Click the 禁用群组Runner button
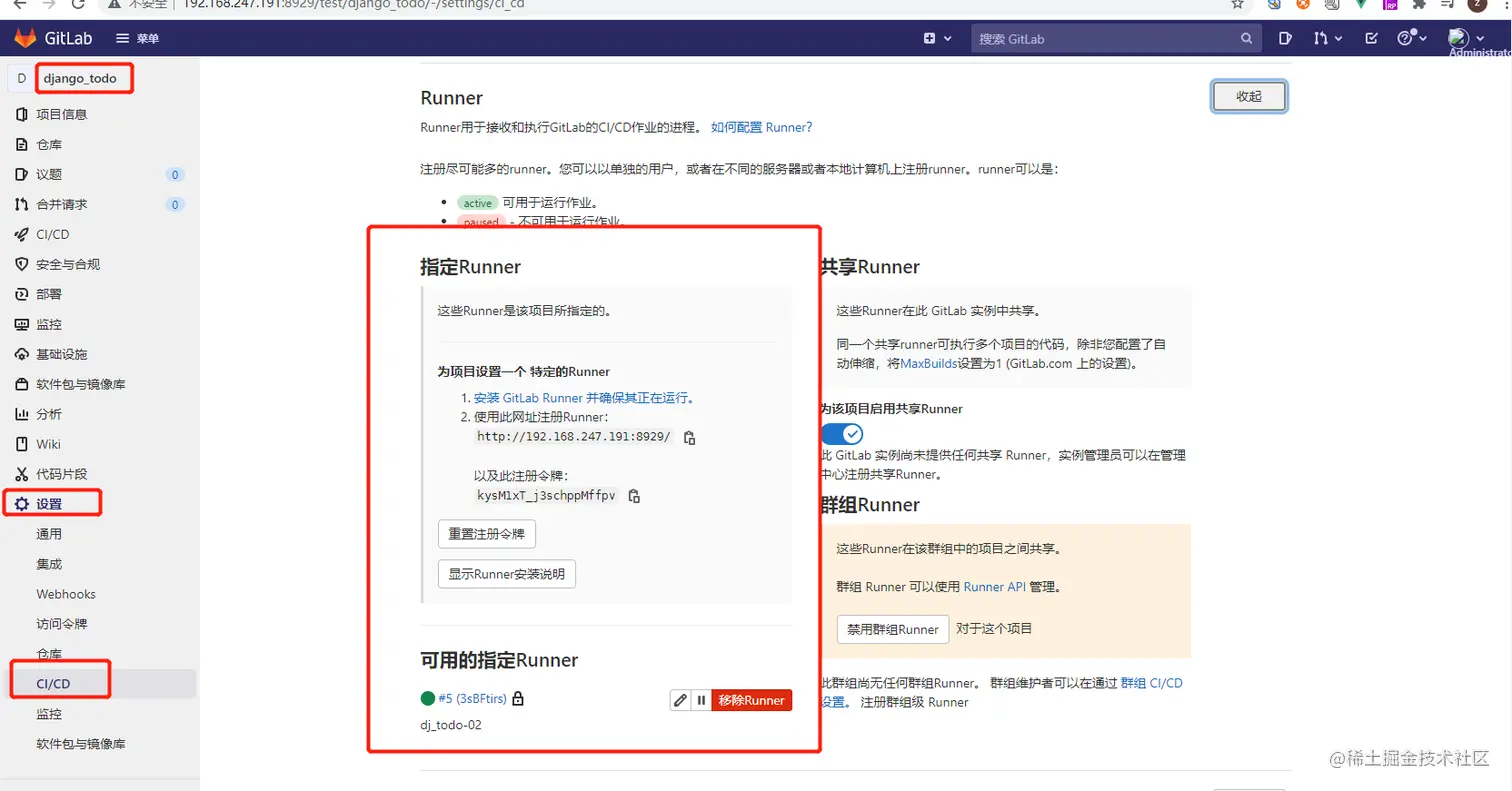The width and height of the screenshot is (1512, 791). (x=893, y=629)
